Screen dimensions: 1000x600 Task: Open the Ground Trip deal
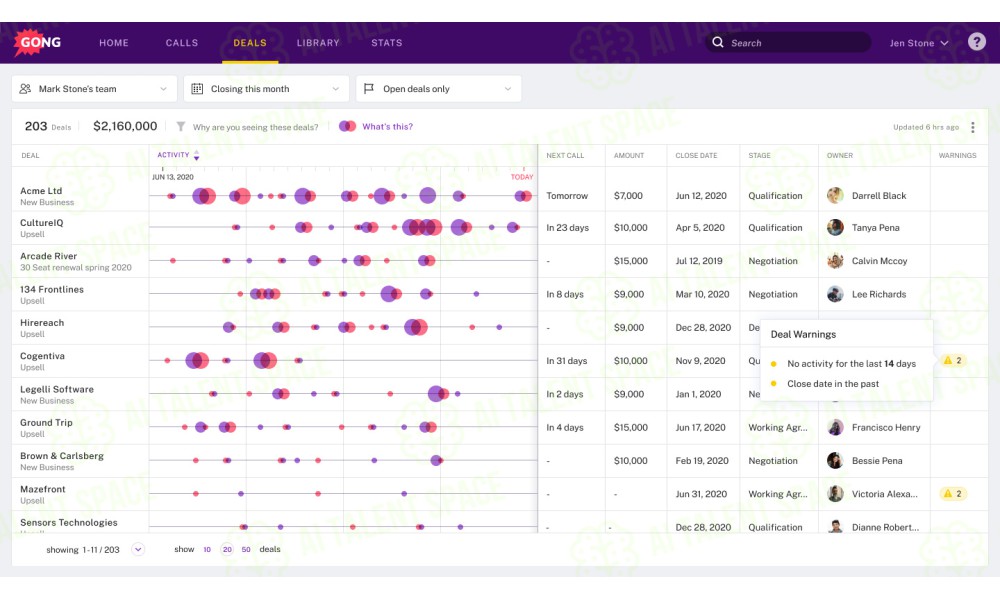[46, 422]
